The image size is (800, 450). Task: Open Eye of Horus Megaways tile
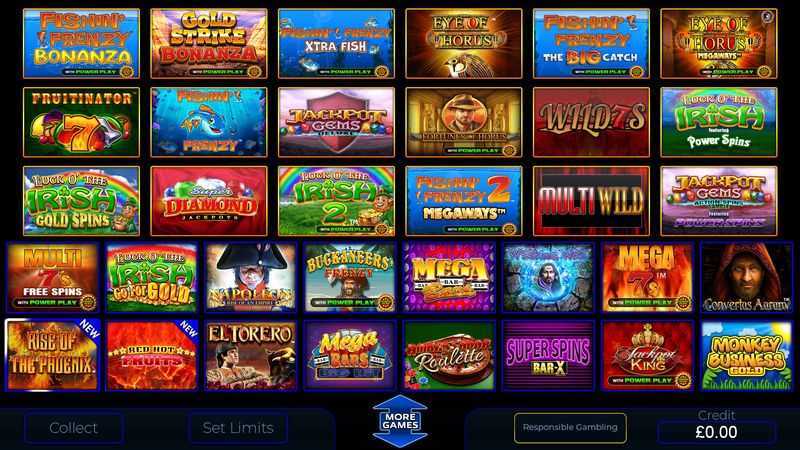pos(719,43)
